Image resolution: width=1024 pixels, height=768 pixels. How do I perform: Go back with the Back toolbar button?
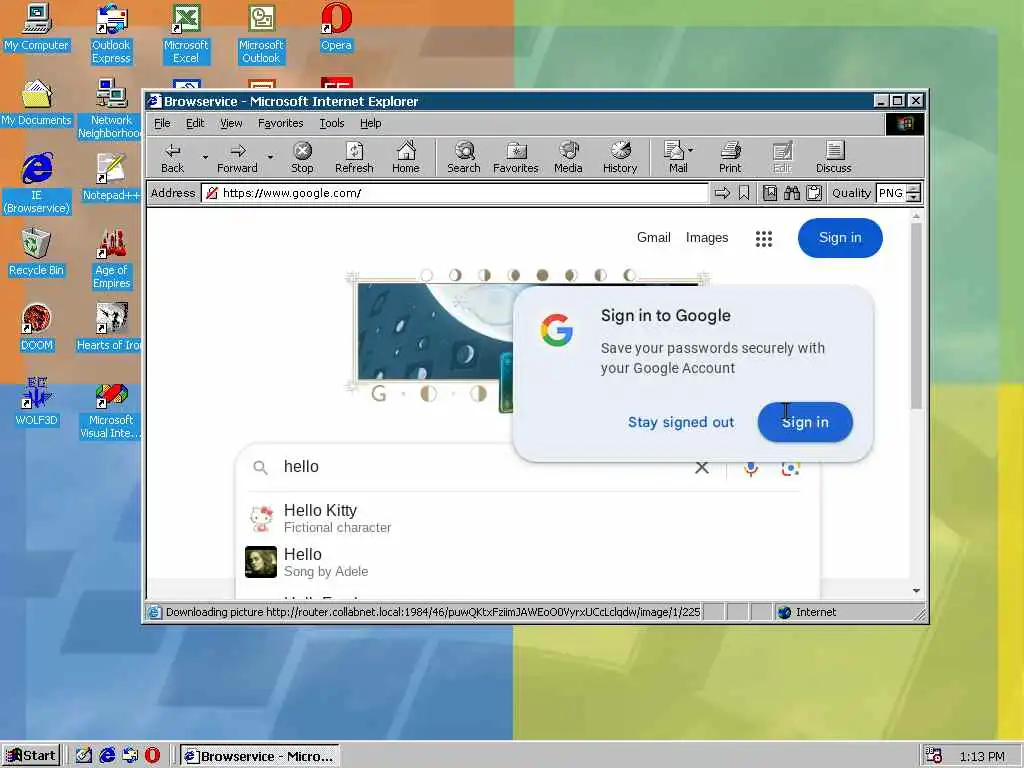pos(172,157)
